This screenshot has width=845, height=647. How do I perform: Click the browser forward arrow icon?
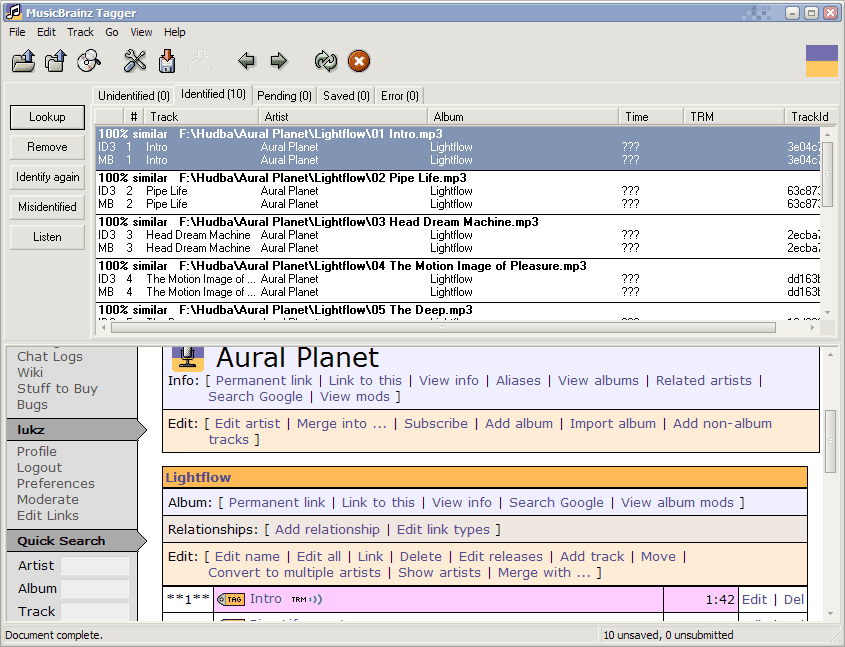(279, 61)
